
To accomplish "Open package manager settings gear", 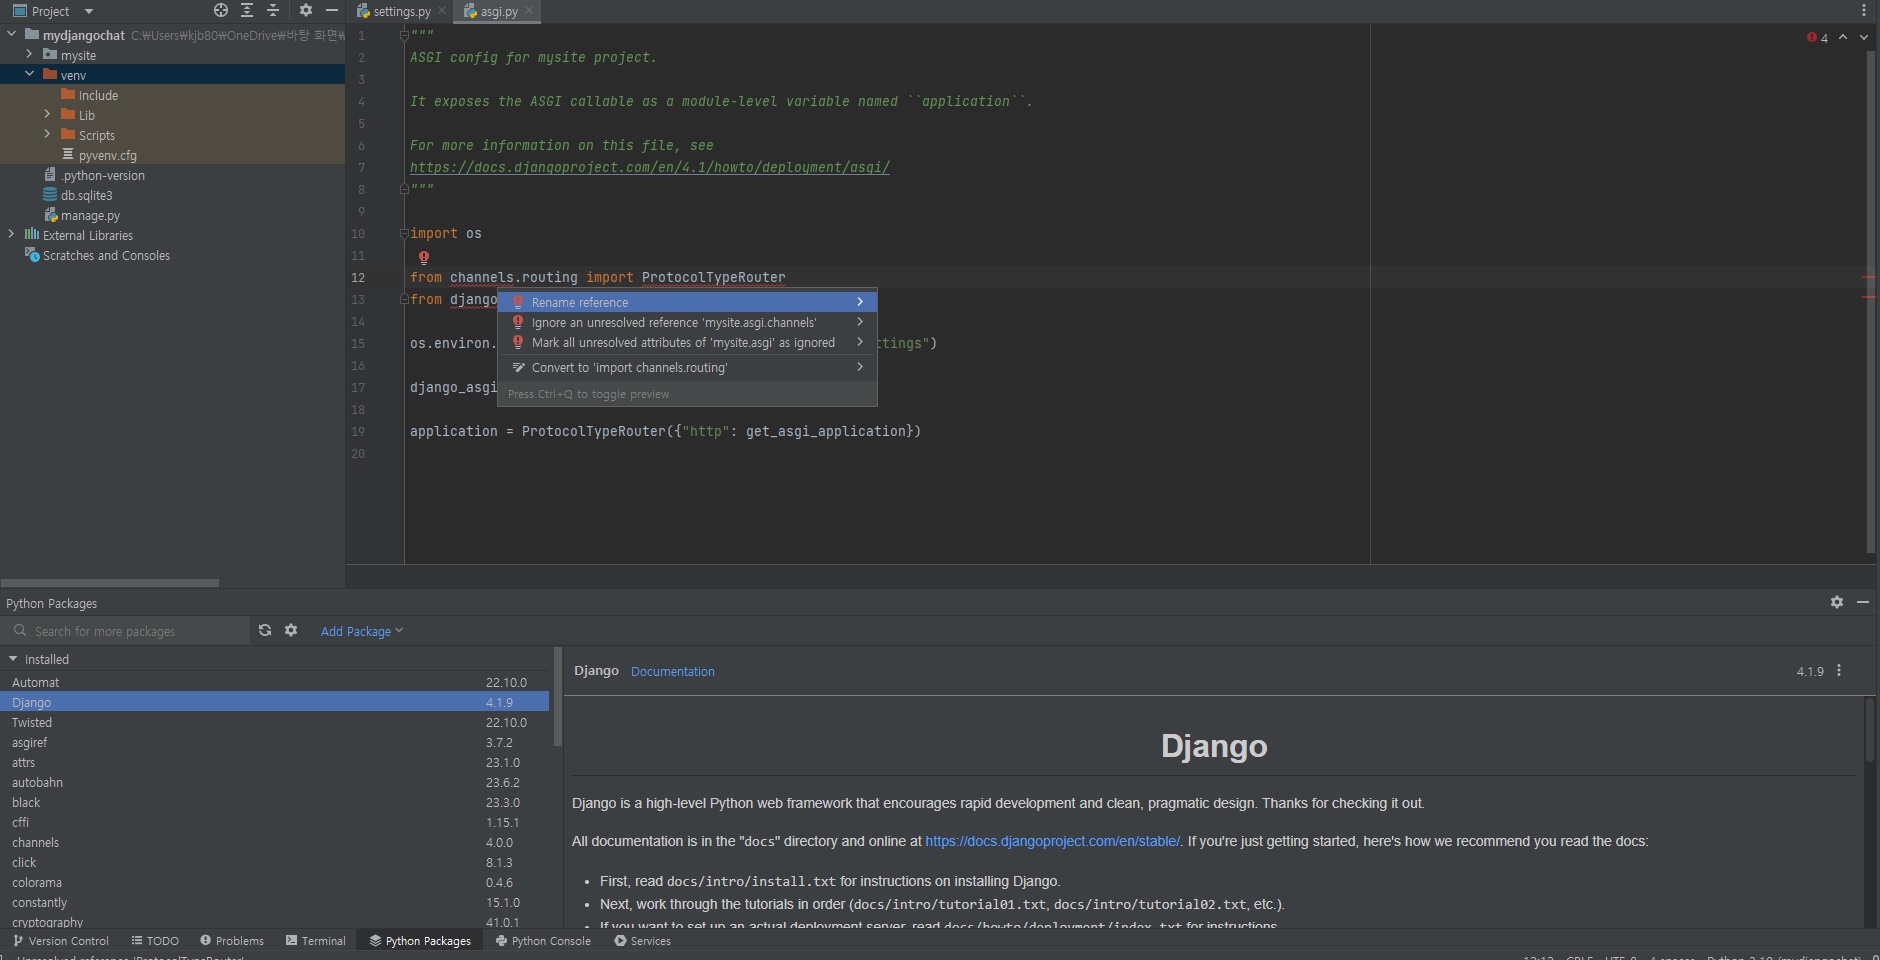I will [x=291, y=630].
